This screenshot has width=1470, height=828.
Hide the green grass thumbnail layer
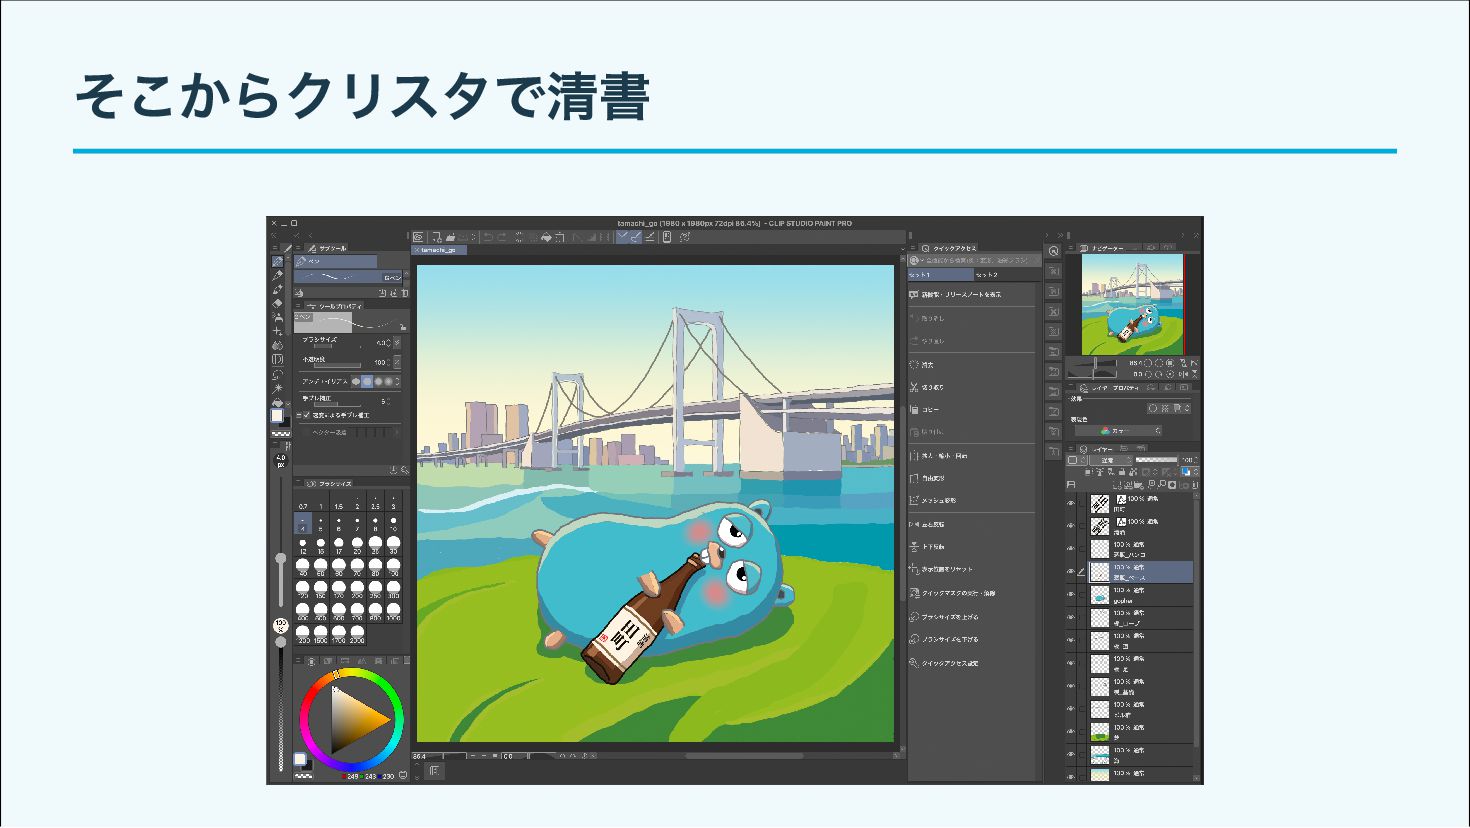[x=1070, y=731]
